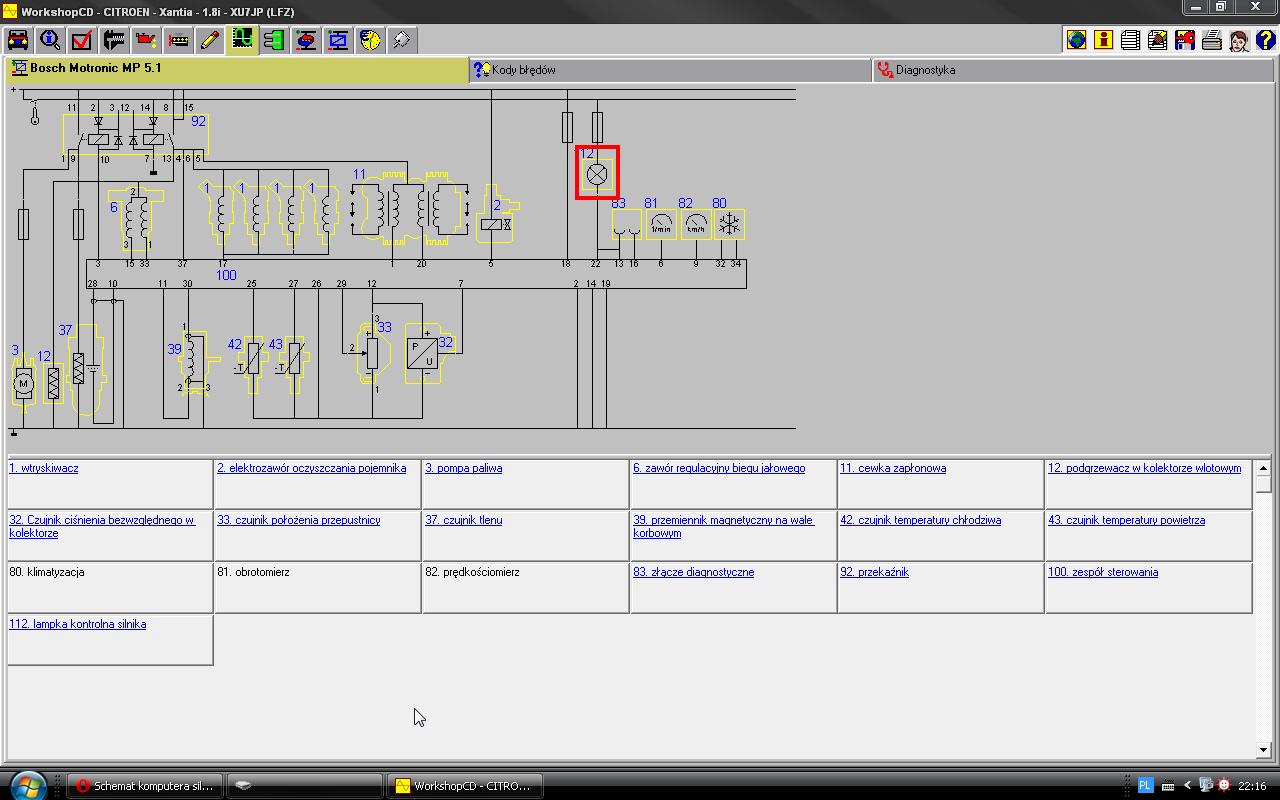The width and height of the screenshot is (1280, 800).
Task: Click the grey spark plug icon
Action: click(x=402, y=40)
